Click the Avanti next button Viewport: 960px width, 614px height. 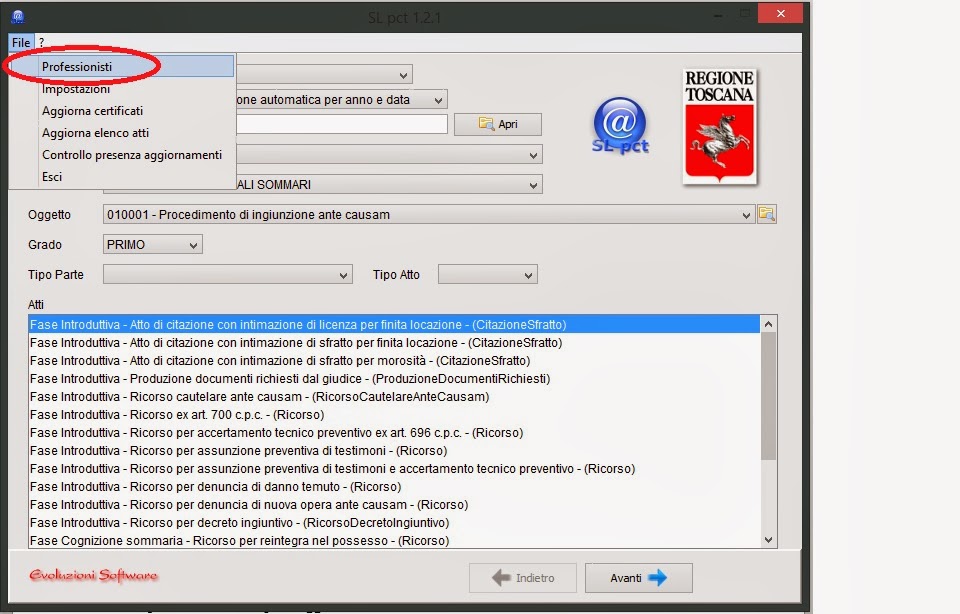click(x=639, y=578)
